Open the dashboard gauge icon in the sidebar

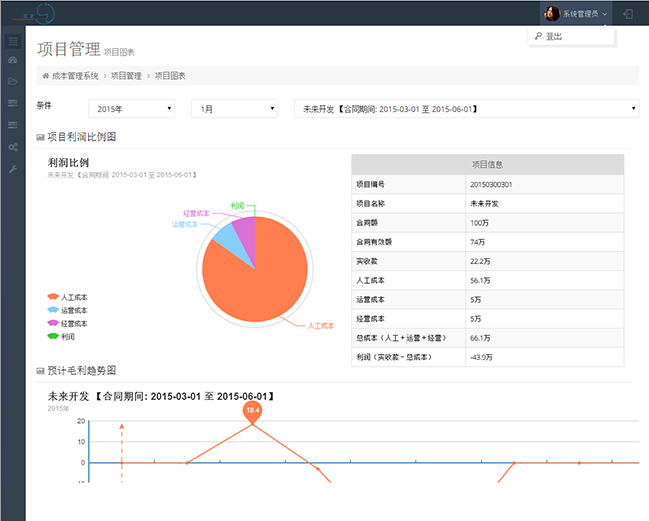(x=12, y=61)
